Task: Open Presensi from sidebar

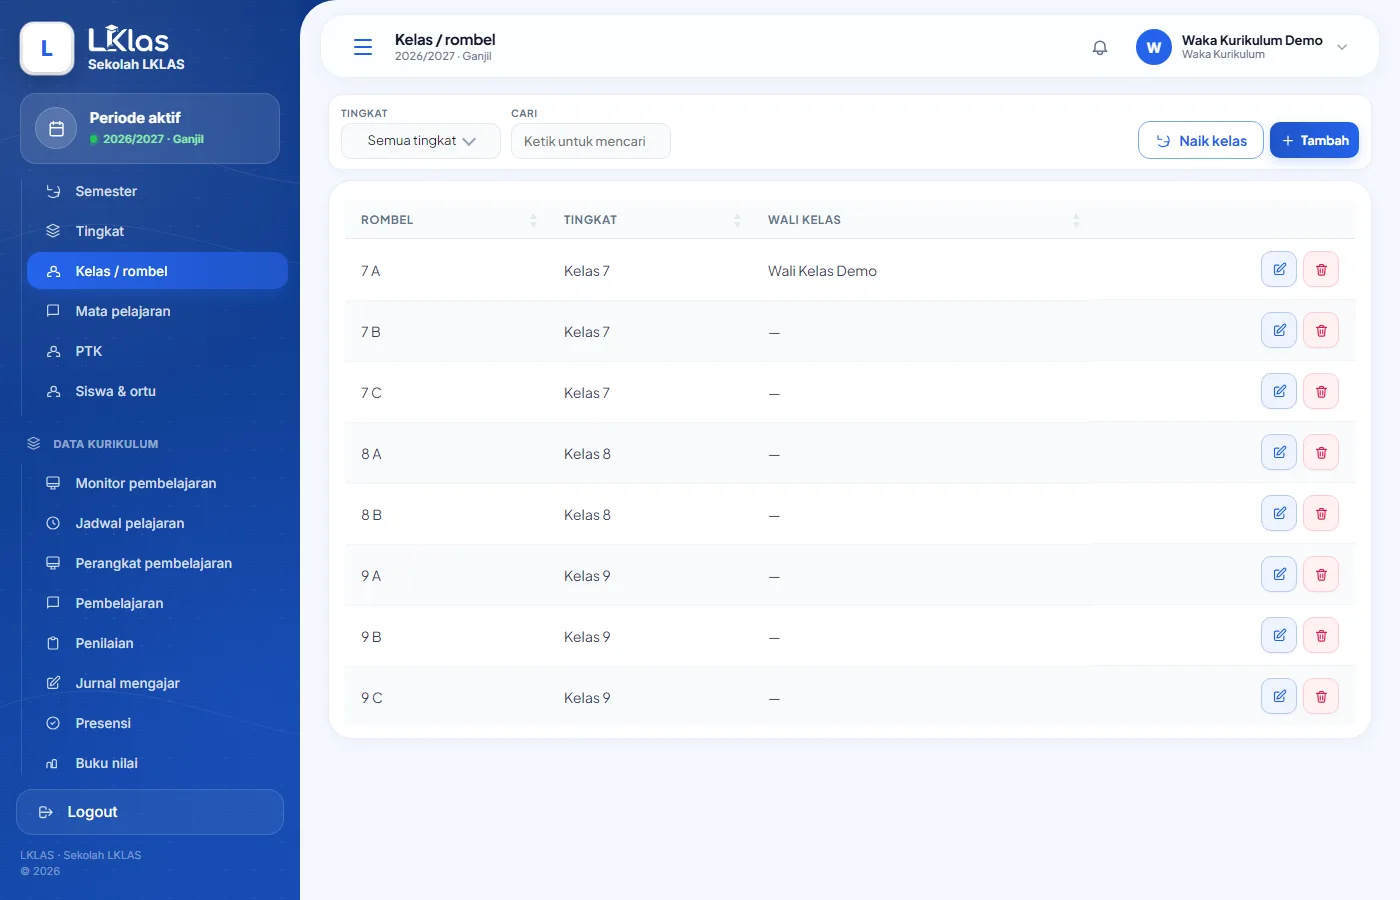Action: click(157, 723)
